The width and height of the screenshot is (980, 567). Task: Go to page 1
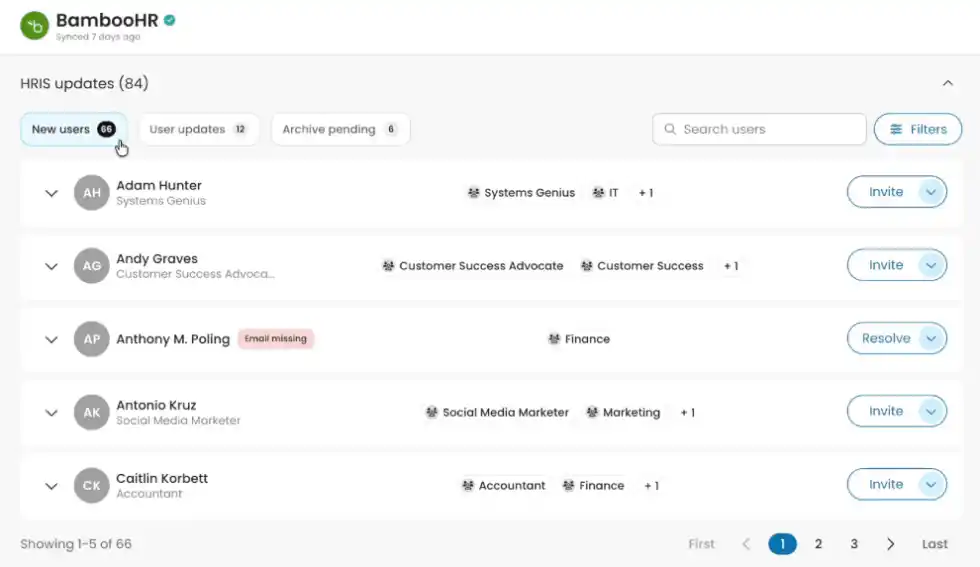(782, 544)
